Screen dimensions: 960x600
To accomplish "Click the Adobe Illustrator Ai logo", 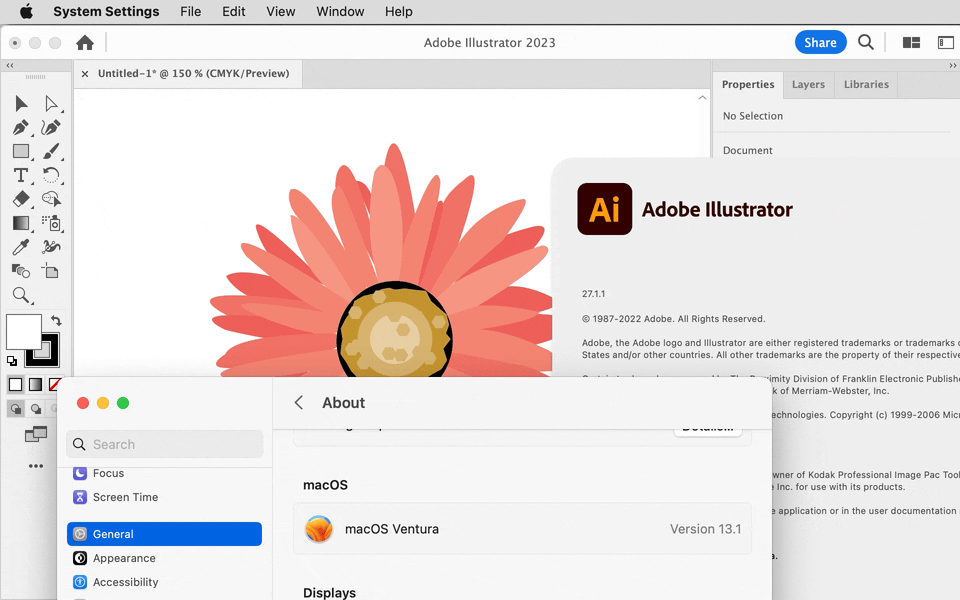I will (604, 209).
